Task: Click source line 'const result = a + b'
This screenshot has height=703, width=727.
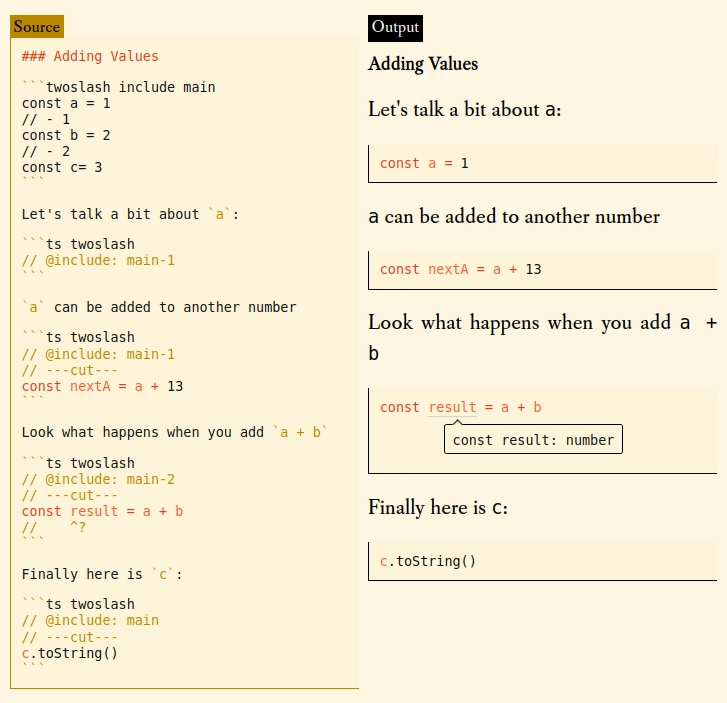Action: click(102, 511)
